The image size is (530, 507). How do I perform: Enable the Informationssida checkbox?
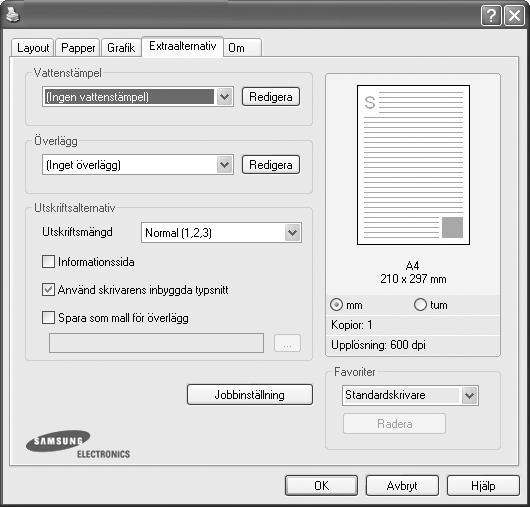pyautogui.click(x=48, y=262)
